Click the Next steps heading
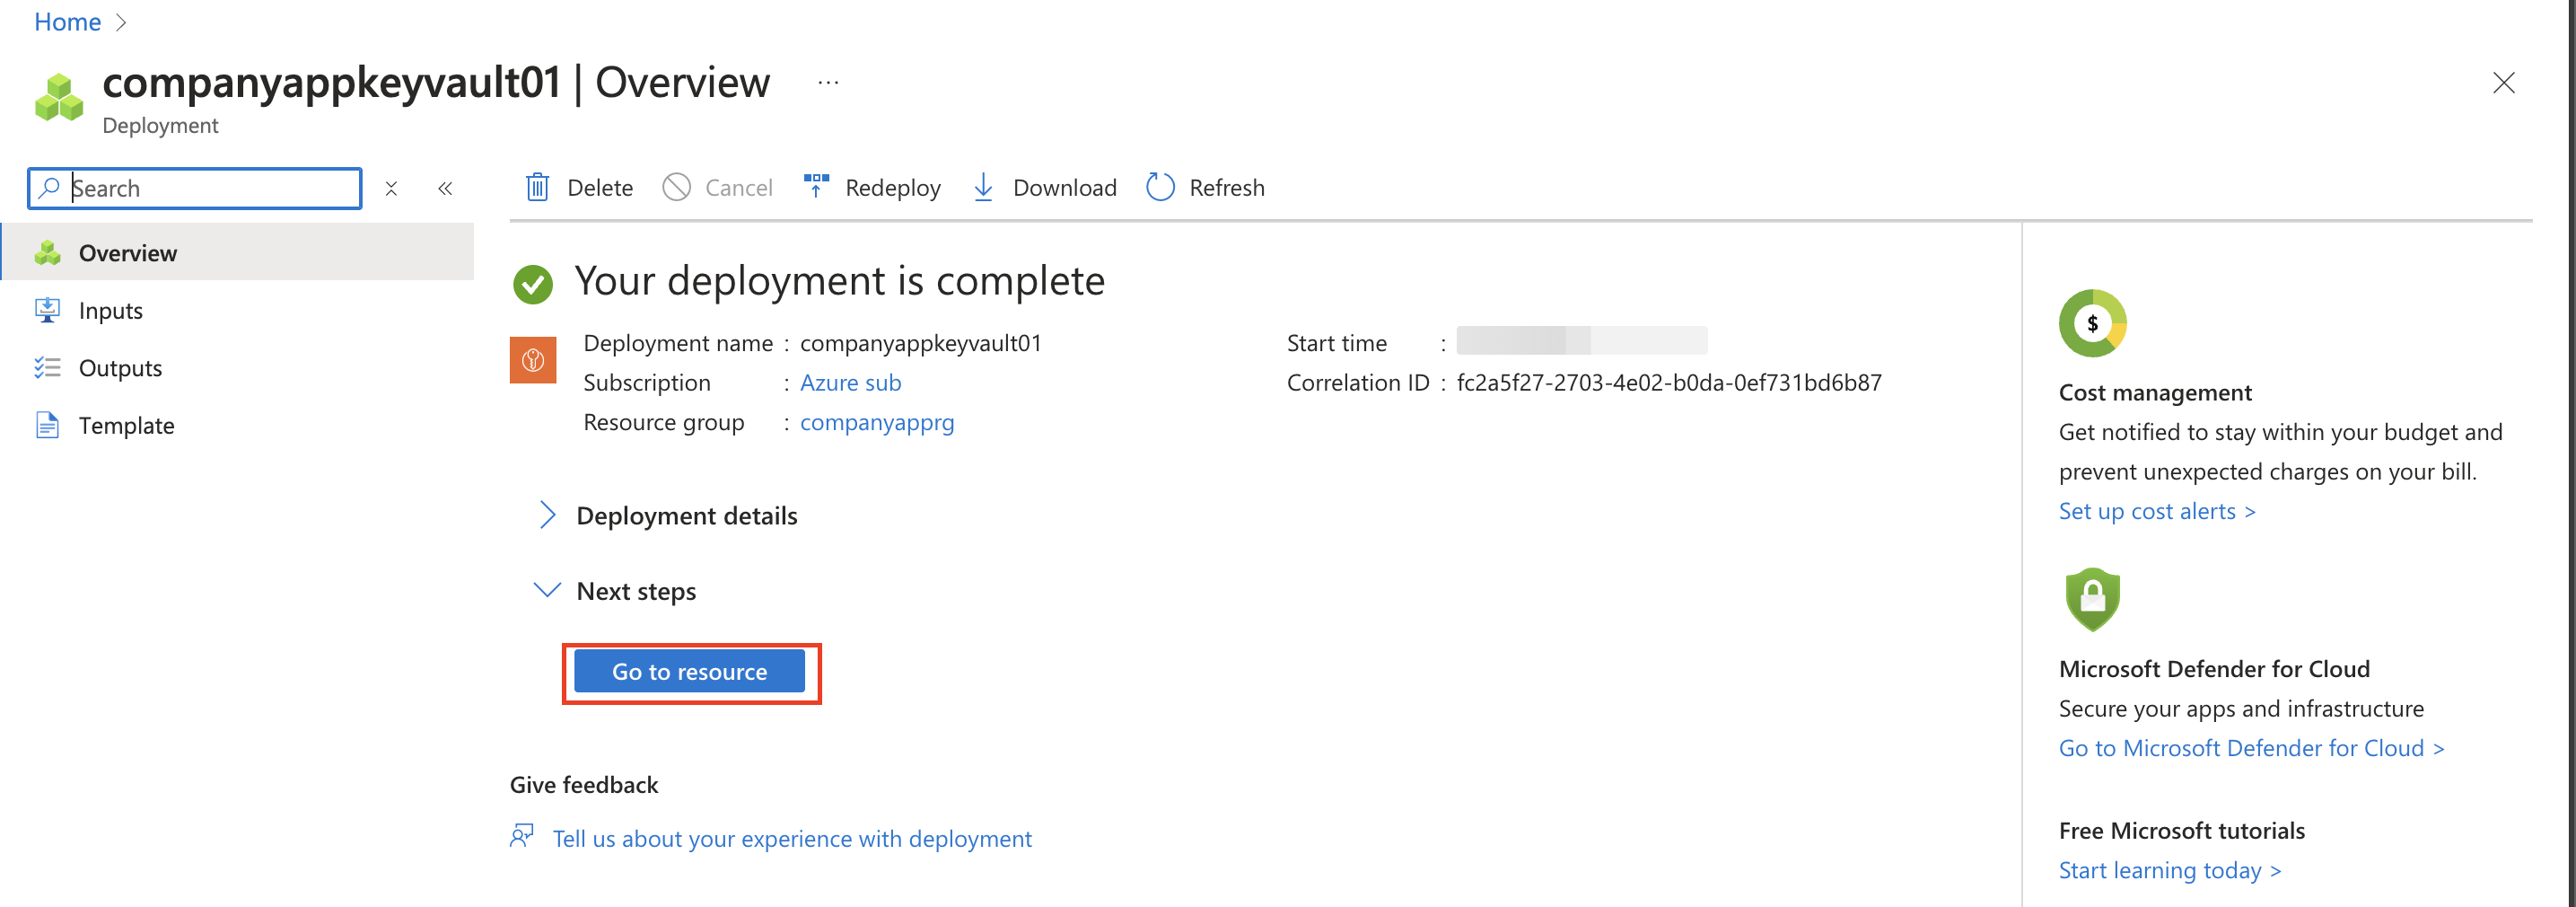The image size is (2576, 907). click(636, 592)
